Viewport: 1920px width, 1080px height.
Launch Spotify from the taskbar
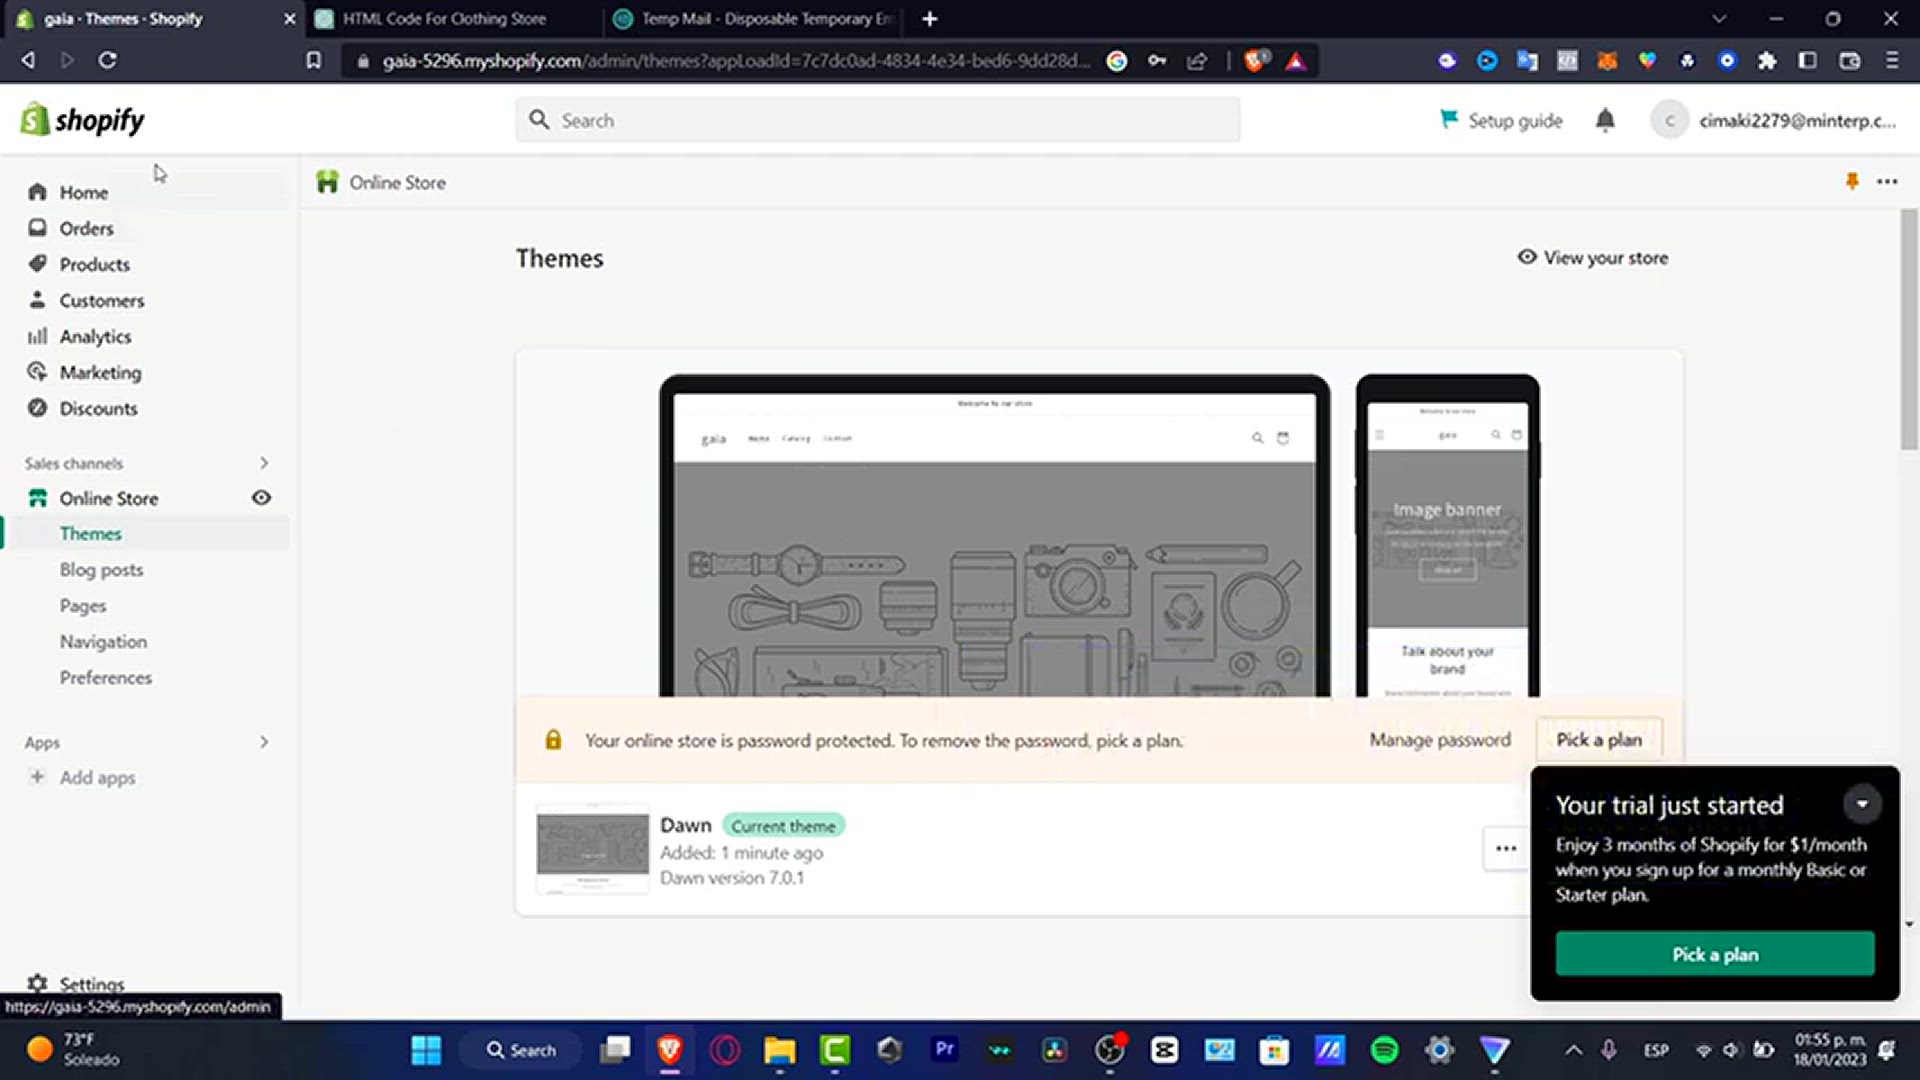pos(1385,1050)
